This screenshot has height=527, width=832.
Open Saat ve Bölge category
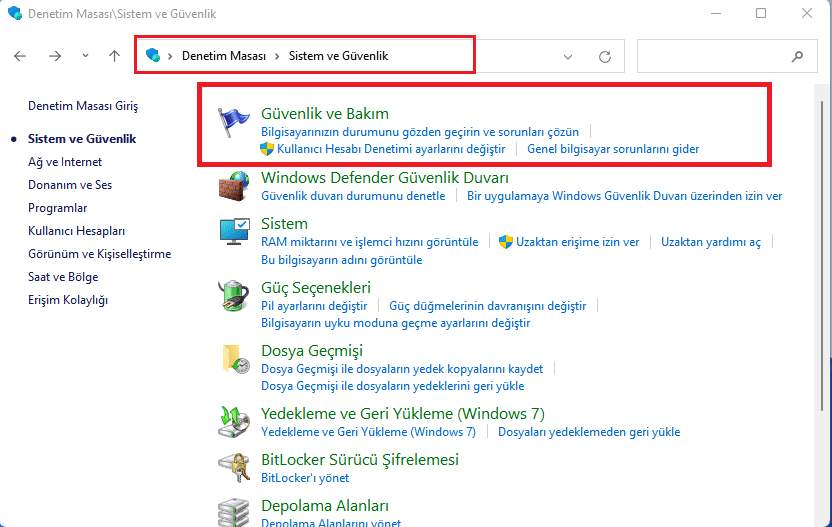pos(63,277)
